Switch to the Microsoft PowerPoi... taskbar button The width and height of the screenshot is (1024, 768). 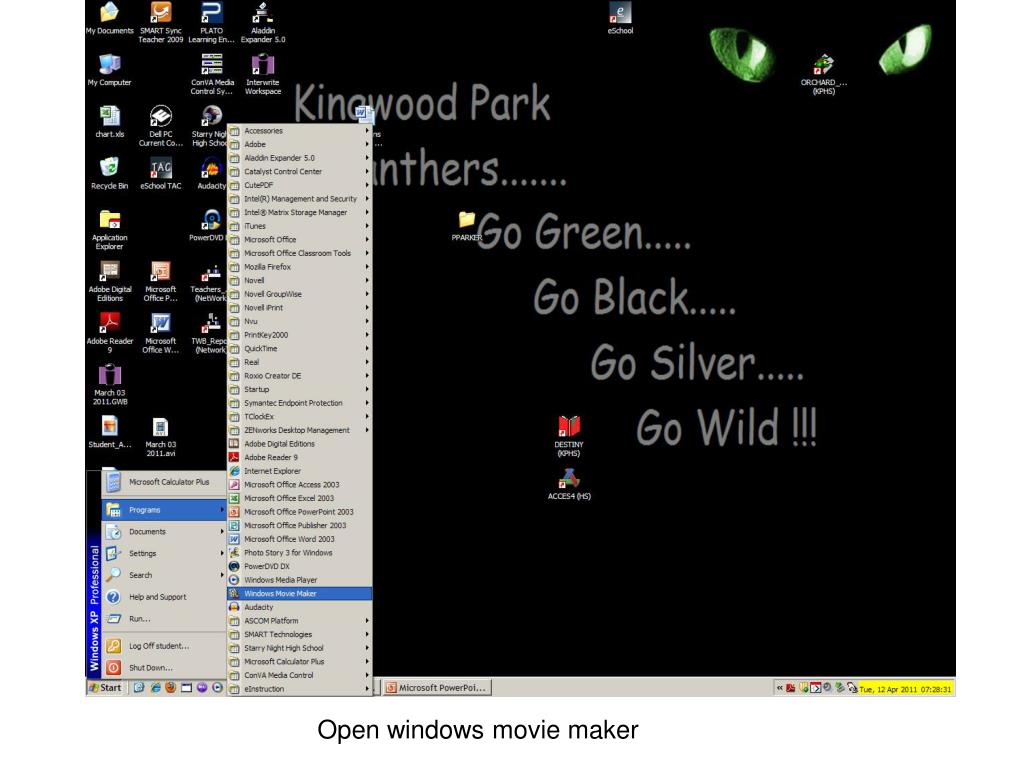pos(436,688)
